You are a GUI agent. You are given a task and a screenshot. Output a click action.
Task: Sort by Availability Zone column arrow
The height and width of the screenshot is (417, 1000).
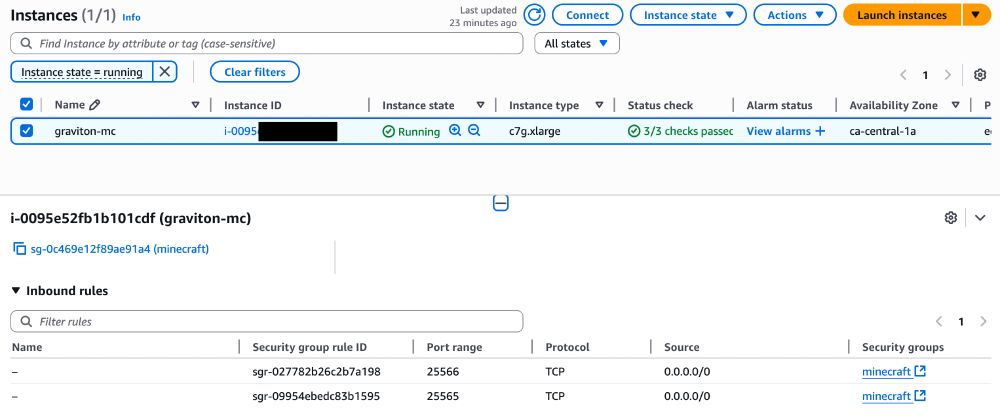[x=955, y=105]
